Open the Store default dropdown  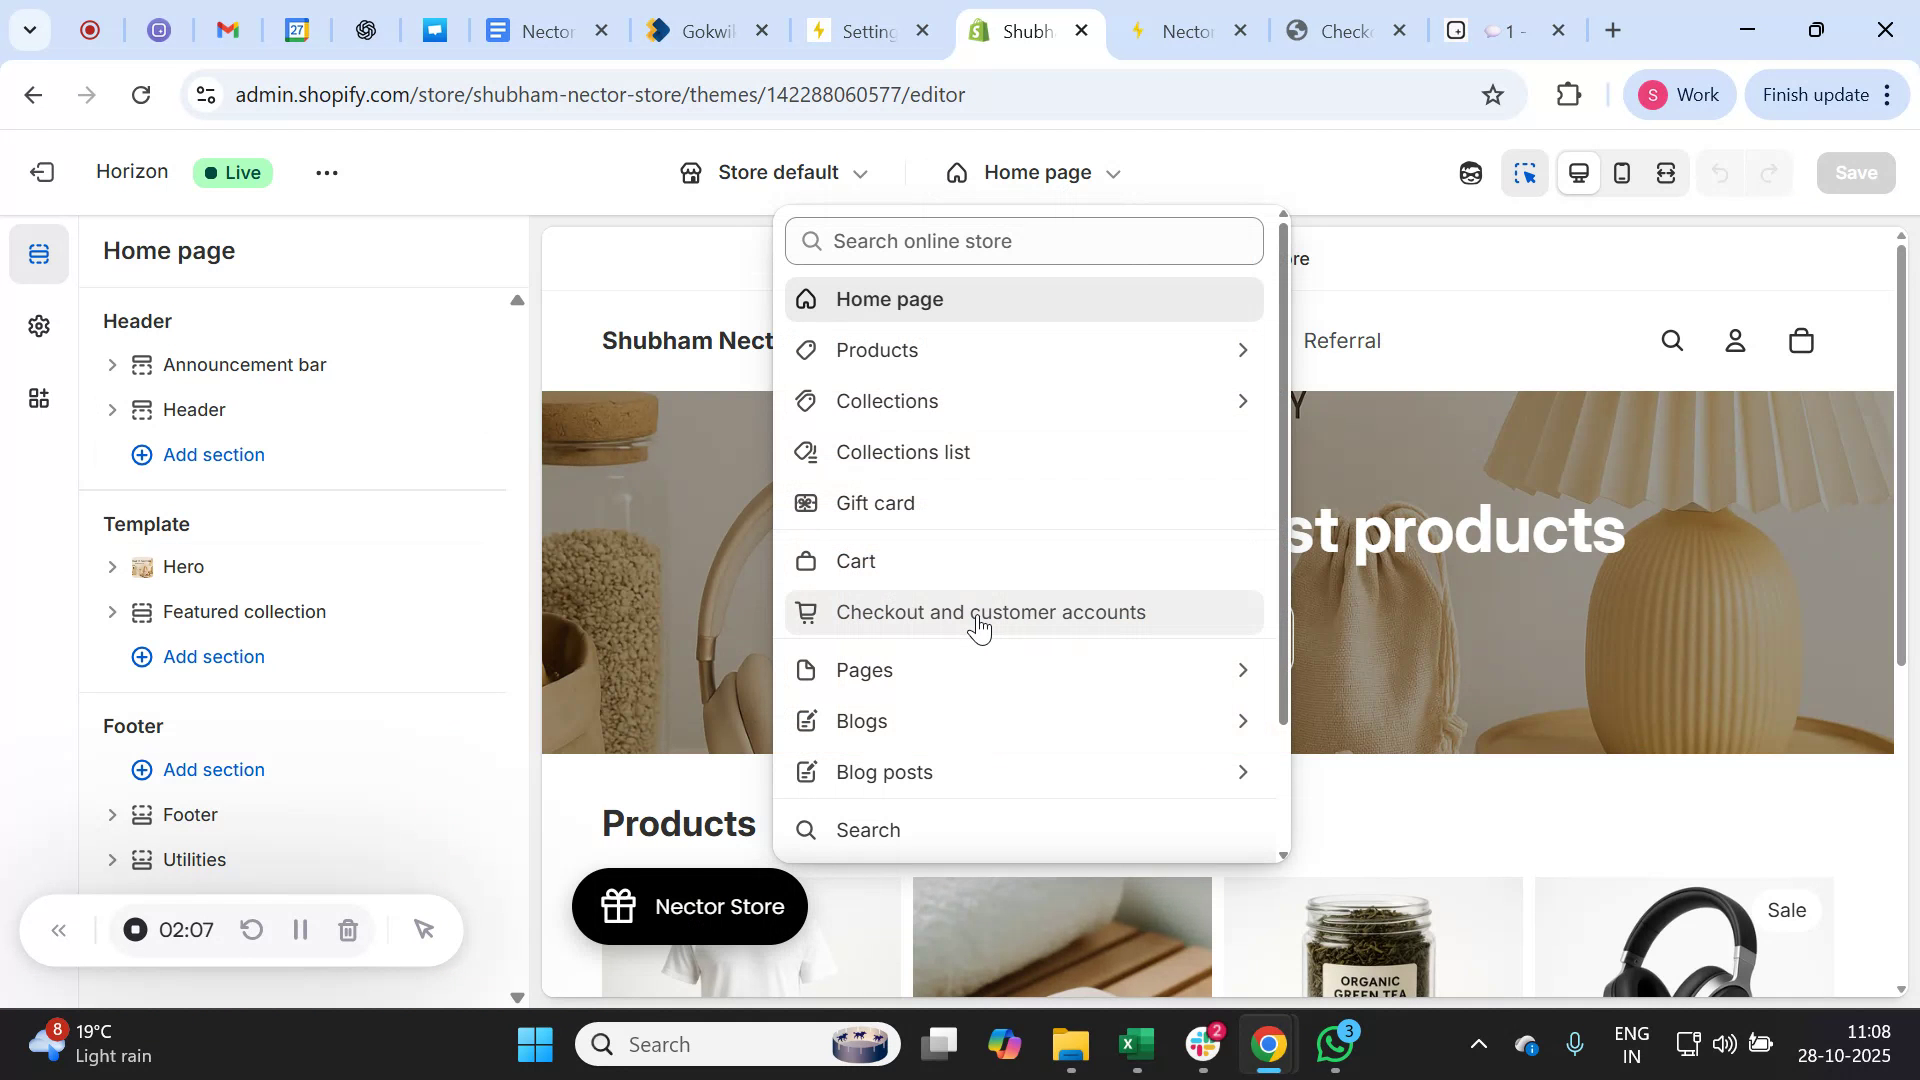(x=775, y=172)
